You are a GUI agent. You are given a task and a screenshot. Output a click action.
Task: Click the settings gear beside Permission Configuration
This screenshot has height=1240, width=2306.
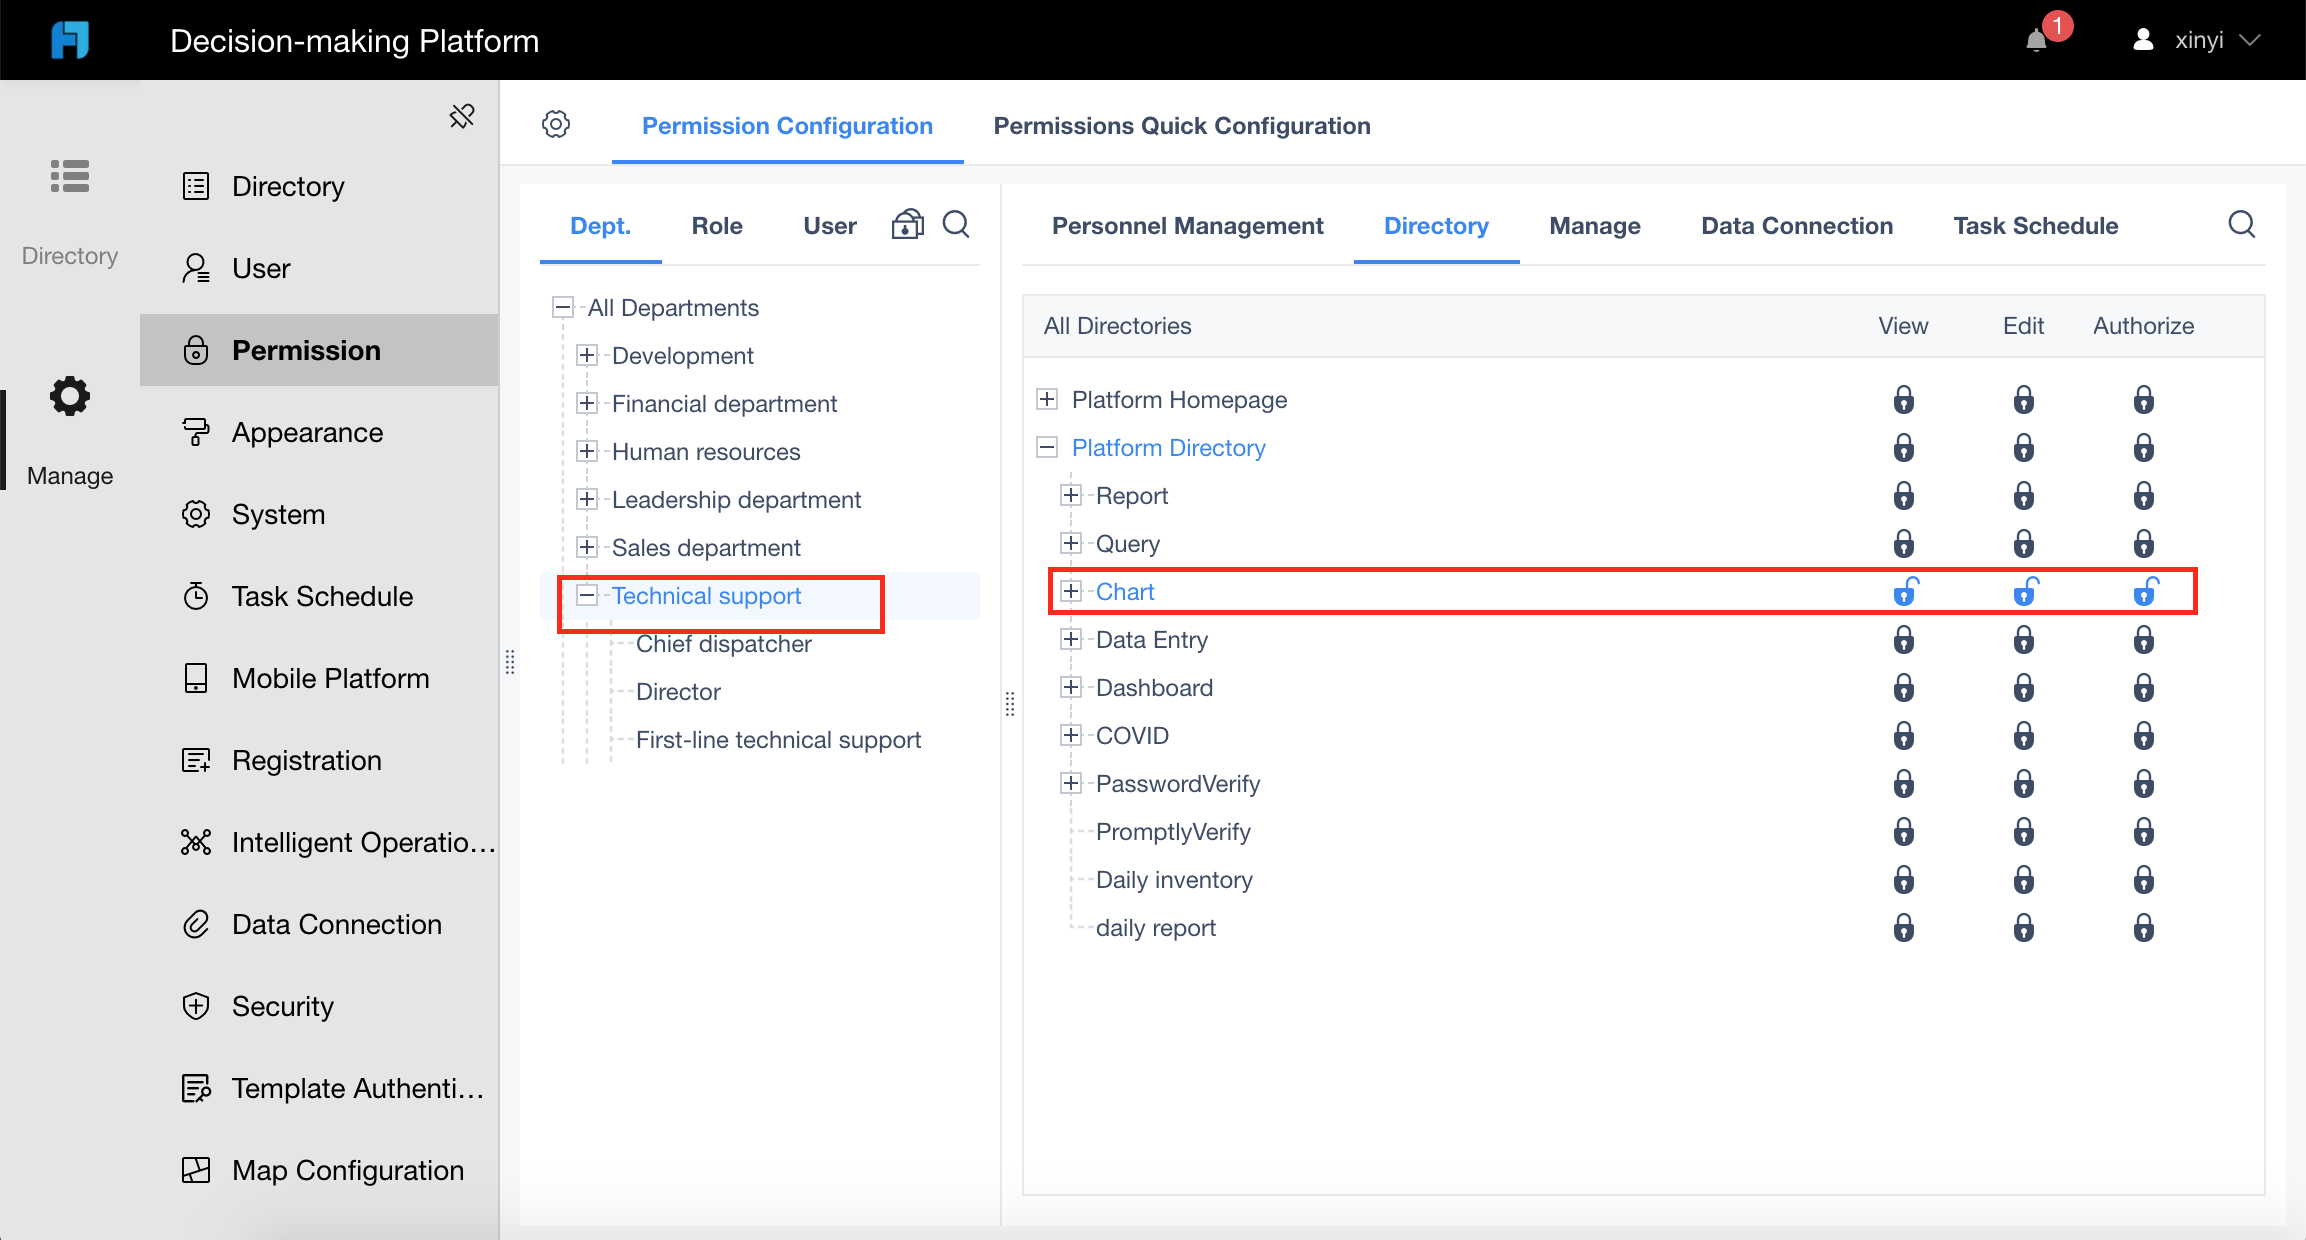(556, 124)
